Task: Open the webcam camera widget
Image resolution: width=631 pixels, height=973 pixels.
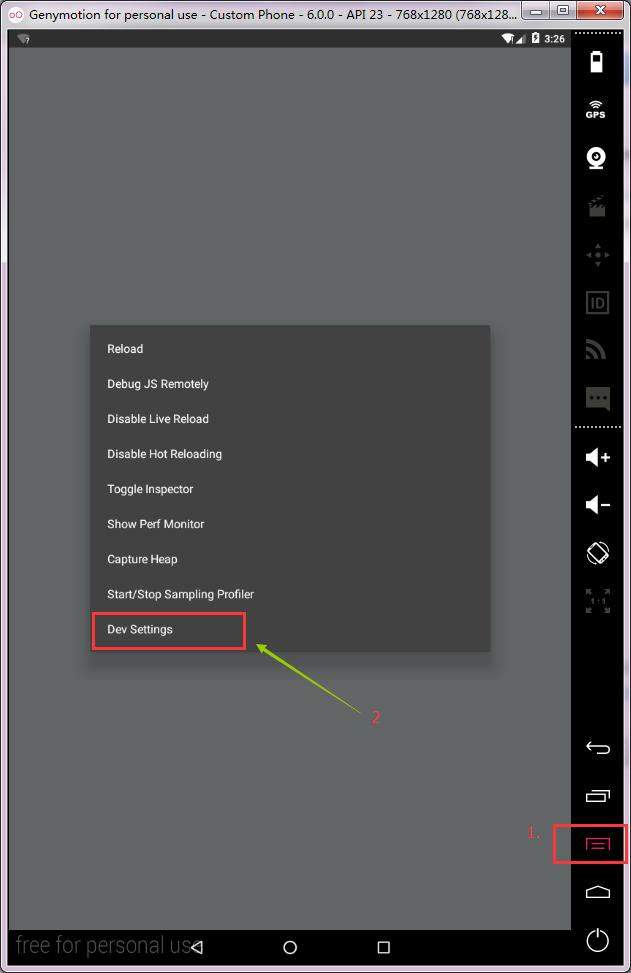Action: coord(596,158)
